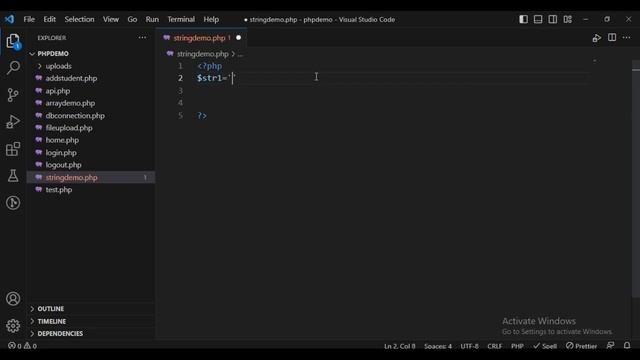Click on line 1 <?php opening tag

coord(210,66)
